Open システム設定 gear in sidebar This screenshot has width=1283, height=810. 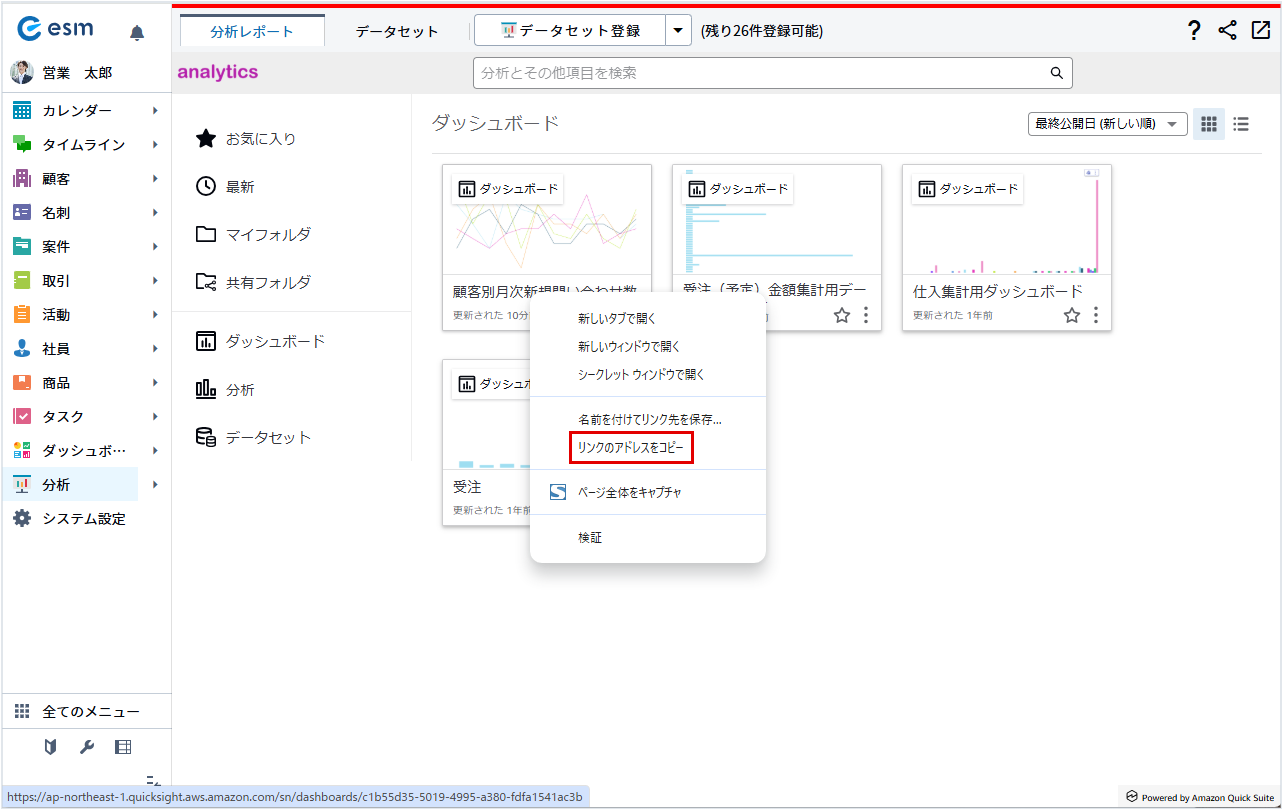[22, 519]
